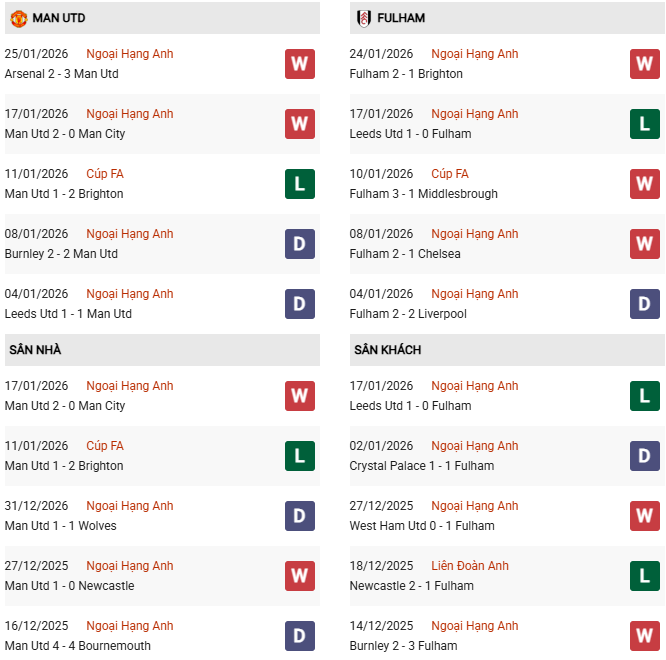Select the SÂN NHÀ section header

tap(36, 350)
